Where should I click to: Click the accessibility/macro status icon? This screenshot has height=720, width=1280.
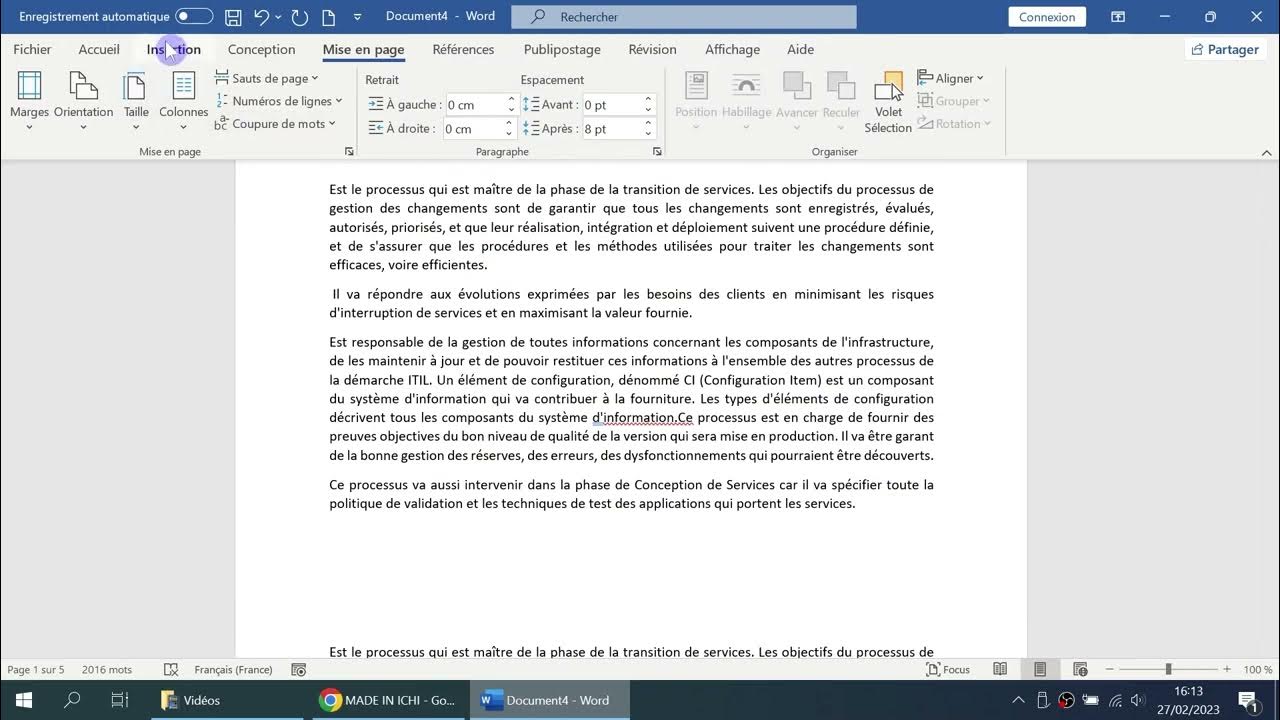[x=298, y=670]
